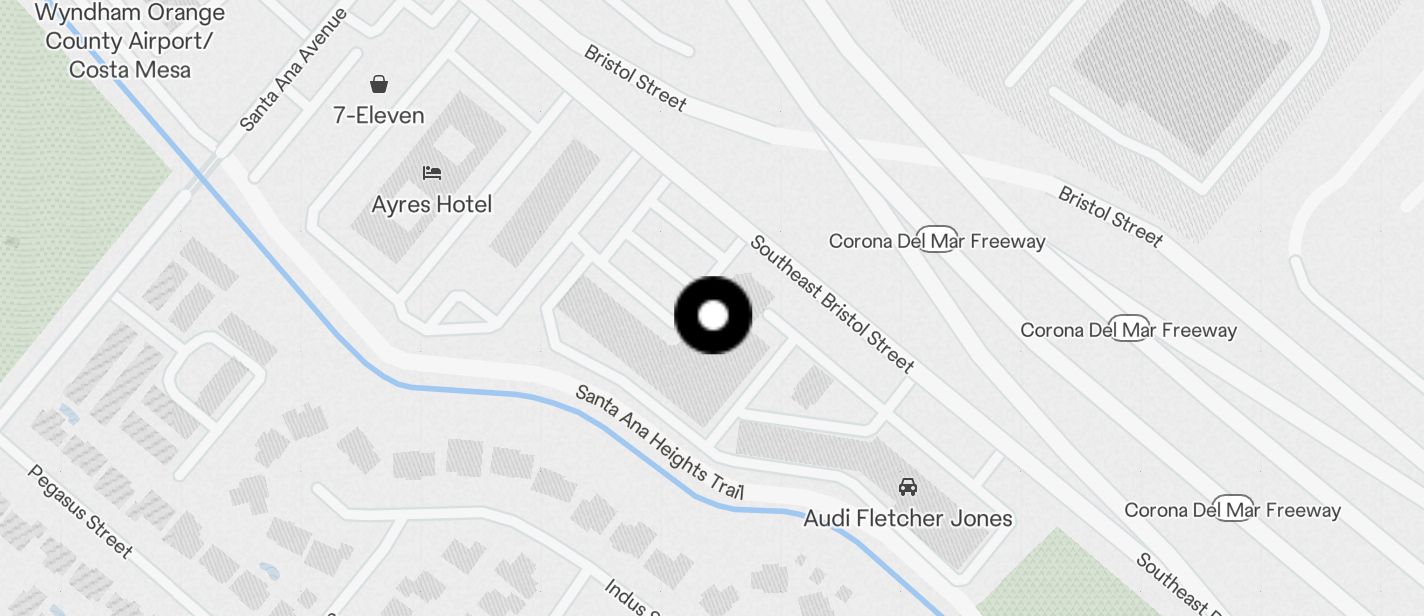The image size is (1424, 616).
Task: Click the Santa Ana Avenue street label
Action: (293, 71)
